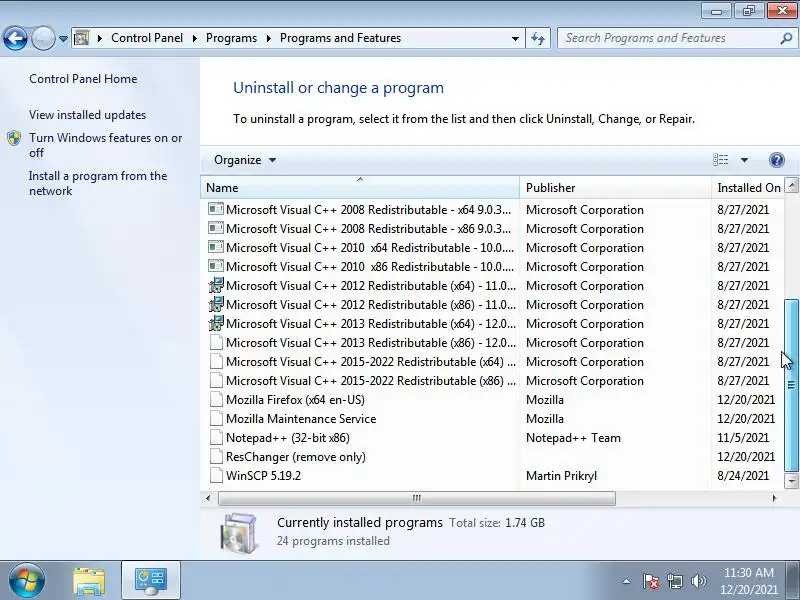Sort list by Name column header
This screenshot has height=600, width=800.
tap(360, 188)
